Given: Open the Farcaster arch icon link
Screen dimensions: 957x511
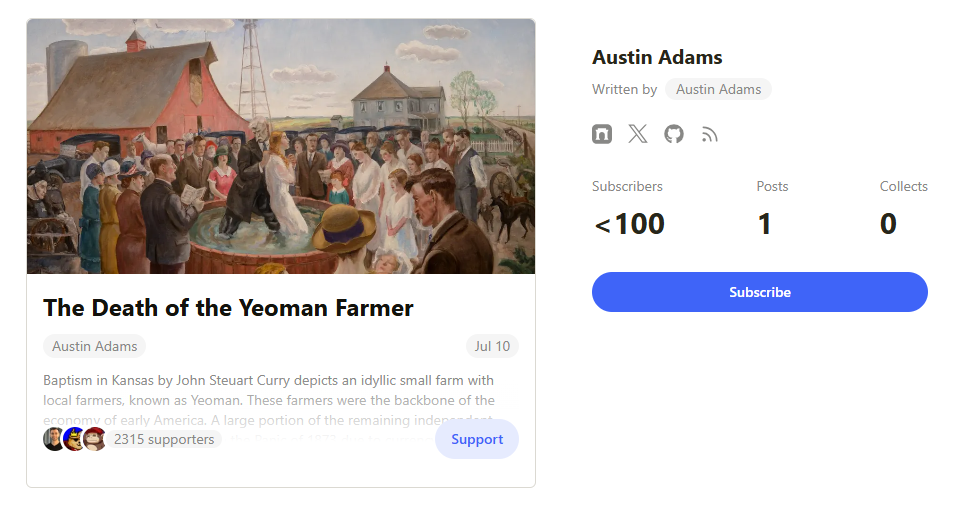Looking at the screenshot, I should click(602, 134).
